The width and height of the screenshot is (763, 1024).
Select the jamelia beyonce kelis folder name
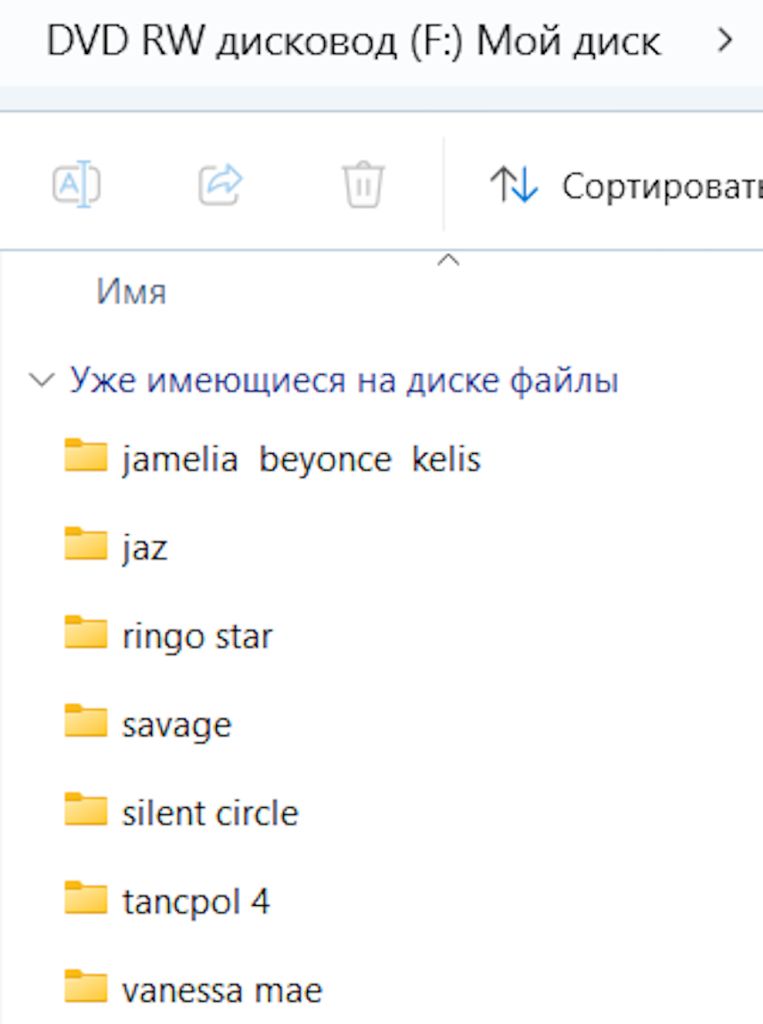(x=301, y=460)
